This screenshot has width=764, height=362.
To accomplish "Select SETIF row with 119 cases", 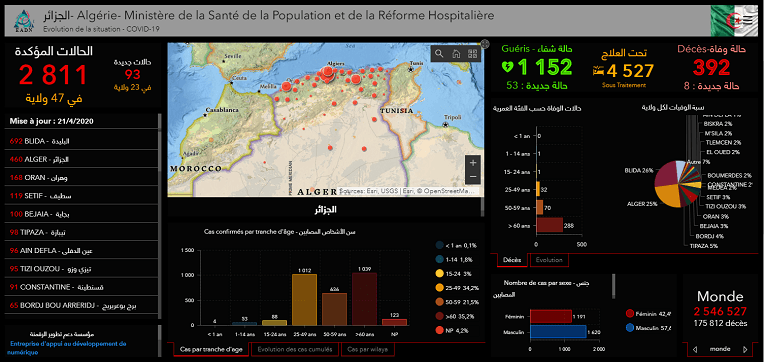I will click(x=81, y=196).
